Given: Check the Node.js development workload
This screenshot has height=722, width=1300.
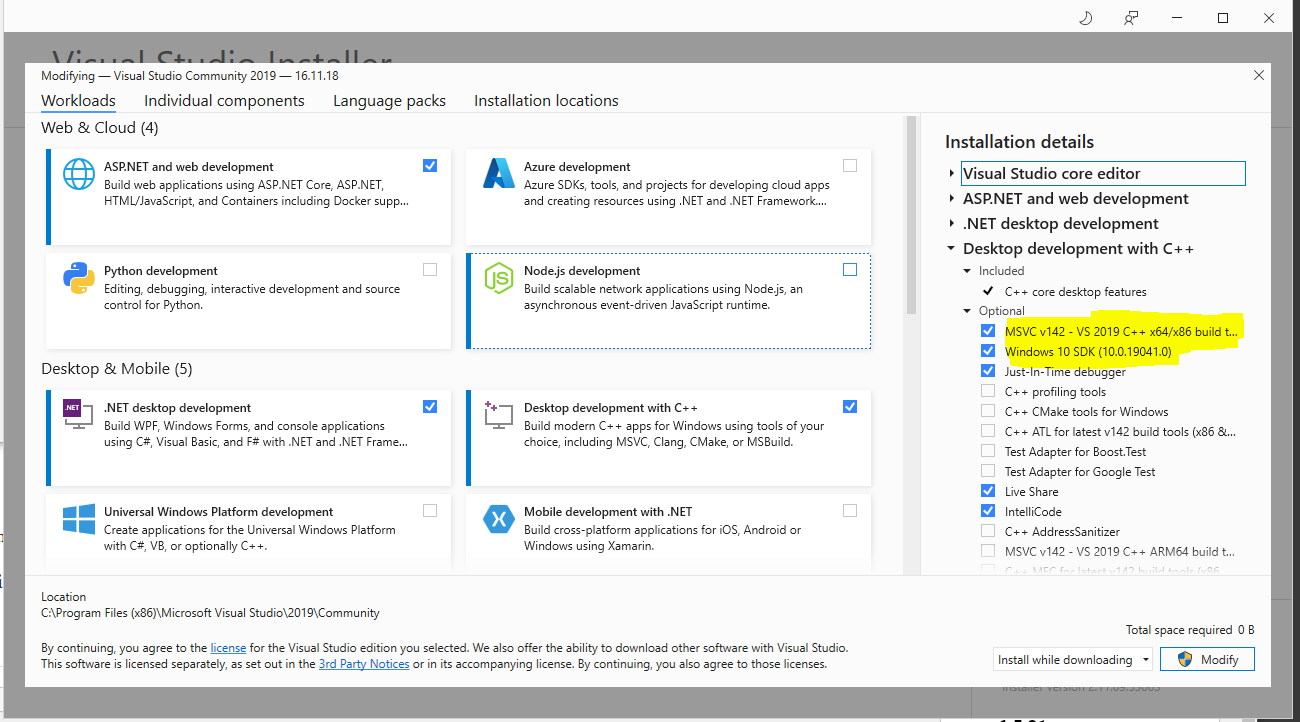Looking at the screenshot, I should click(x=850, y=270).
